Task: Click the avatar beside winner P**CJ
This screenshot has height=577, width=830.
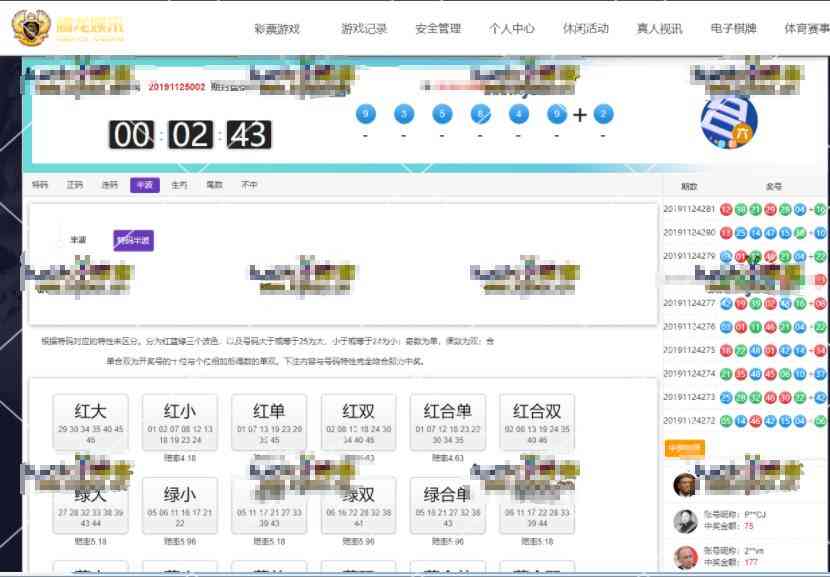Action: [x=685, y=521]
